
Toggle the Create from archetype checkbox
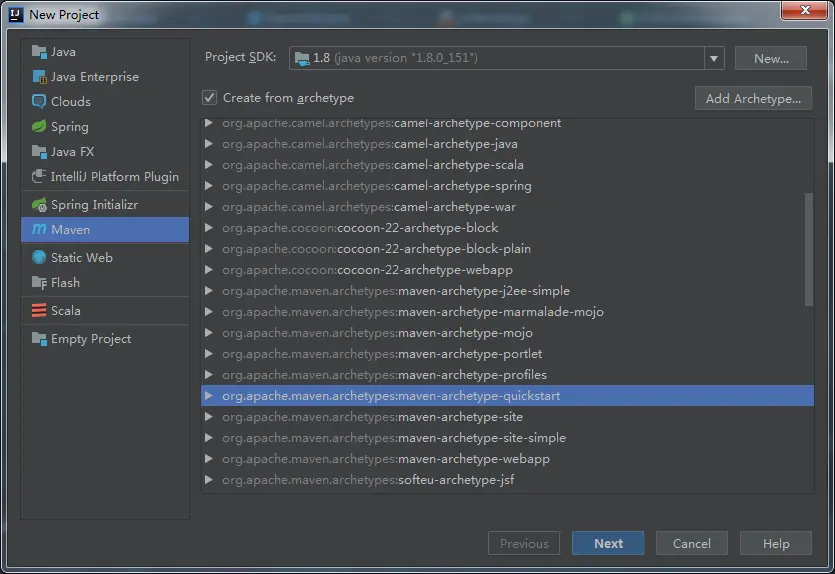click(209, 97)
